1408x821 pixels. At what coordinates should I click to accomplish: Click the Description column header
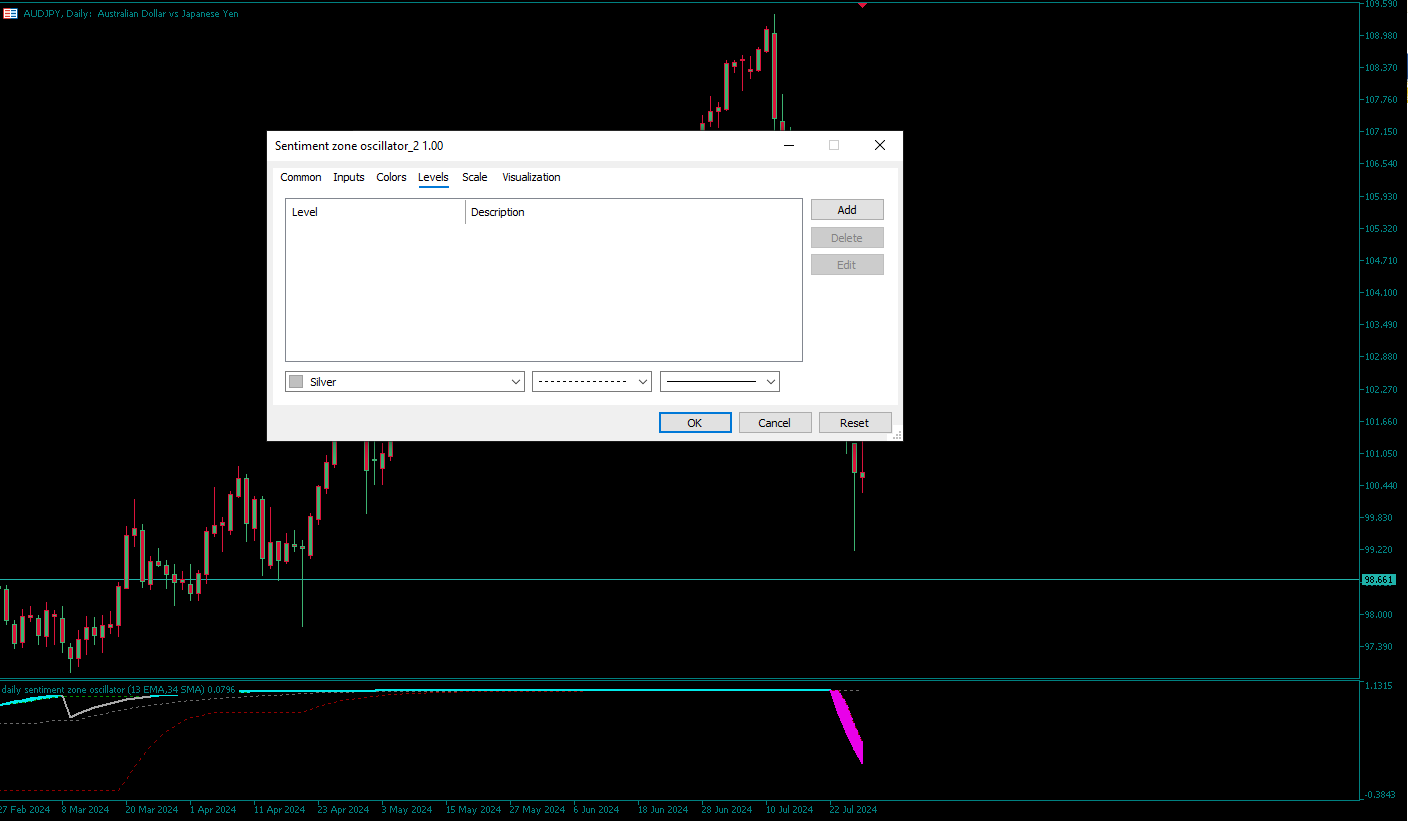tap(497, 211)
